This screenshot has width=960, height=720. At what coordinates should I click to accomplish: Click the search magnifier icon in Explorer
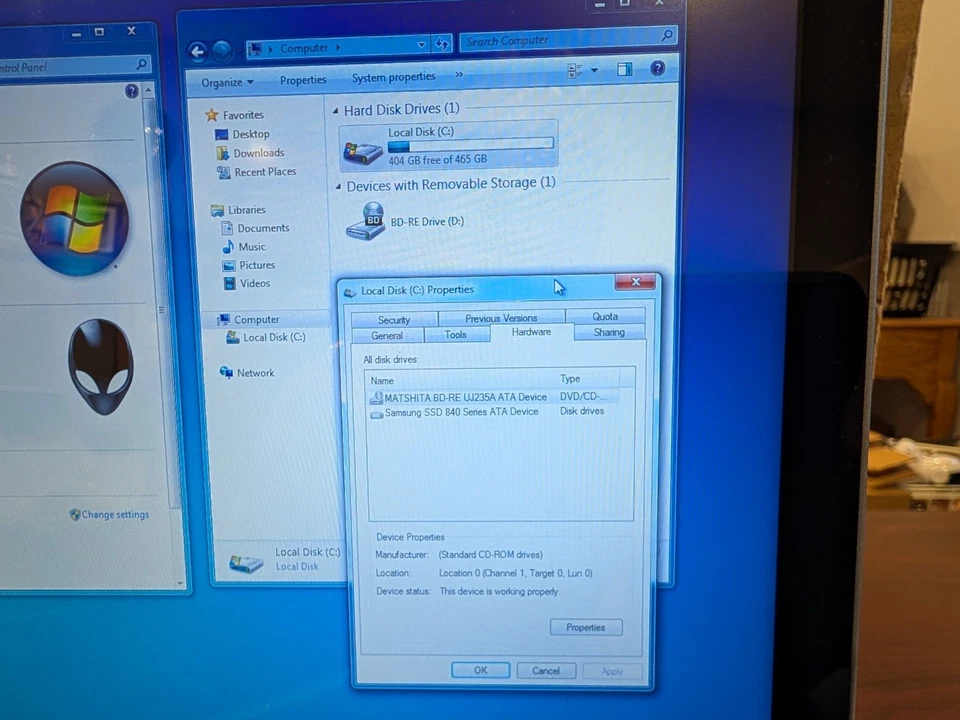(667, 35)
